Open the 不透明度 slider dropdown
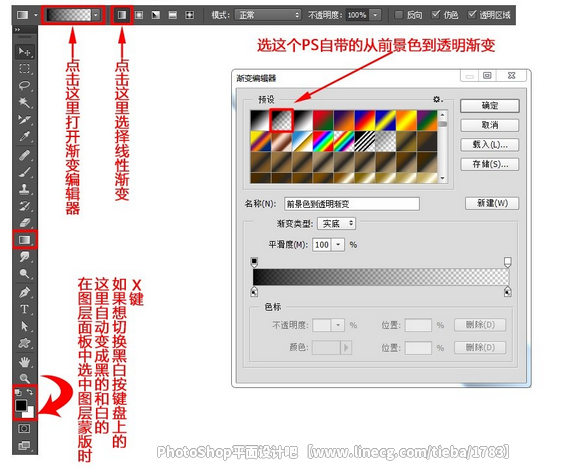 pyautogui.click(x=375, y=15)
